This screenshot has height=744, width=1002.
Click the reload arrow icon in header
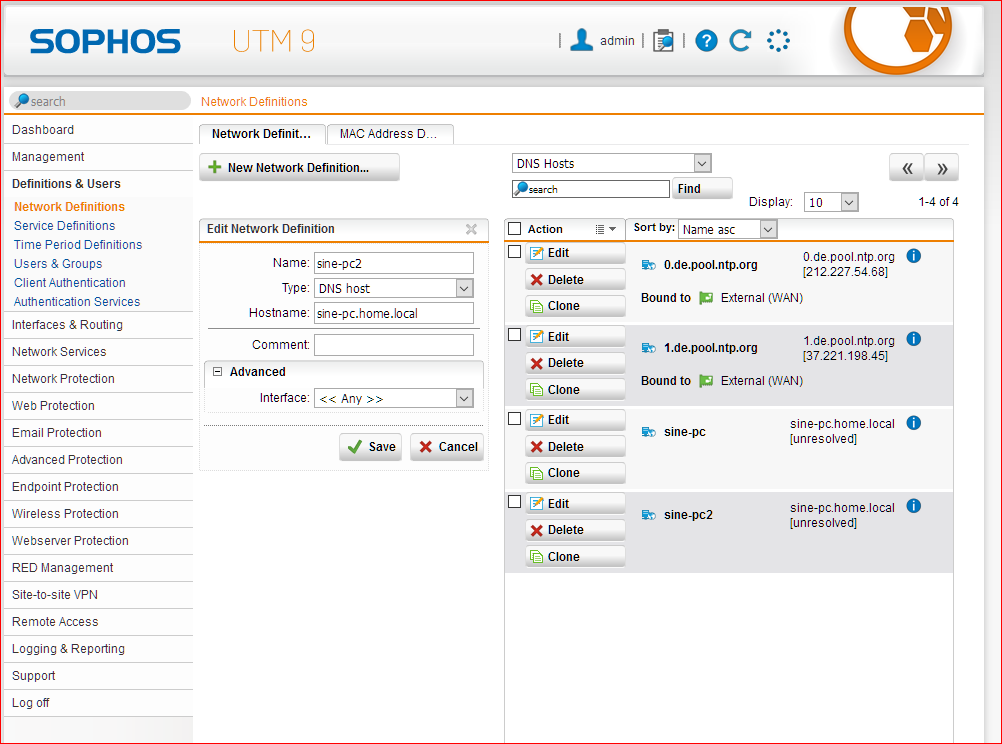[x=740, y=41]
